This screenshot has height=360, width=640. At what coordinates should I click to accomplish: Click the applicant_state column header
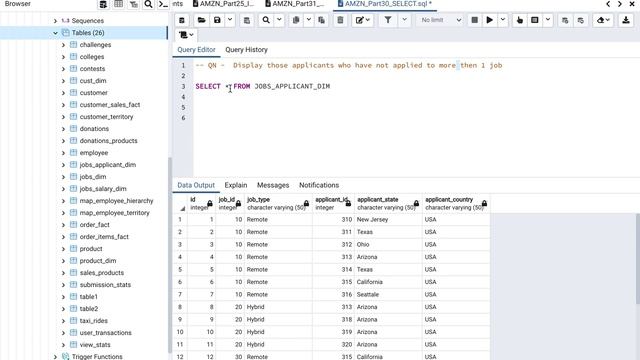point(388,203)
